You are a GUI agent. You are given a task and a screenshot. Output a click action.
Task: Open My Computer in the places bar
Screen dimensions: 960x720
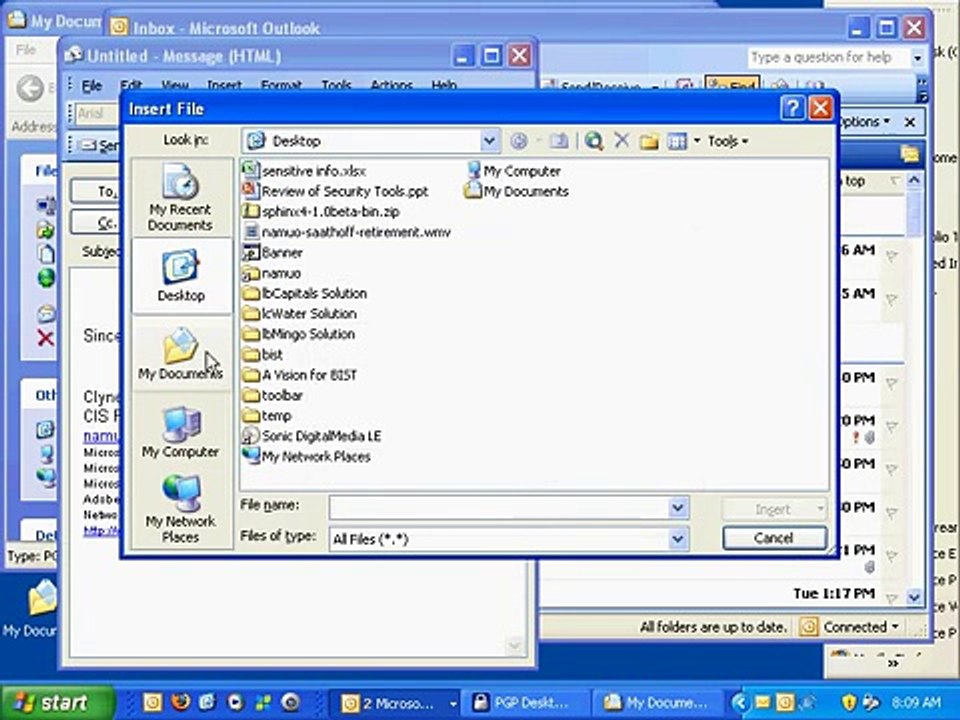pos(180,432)
